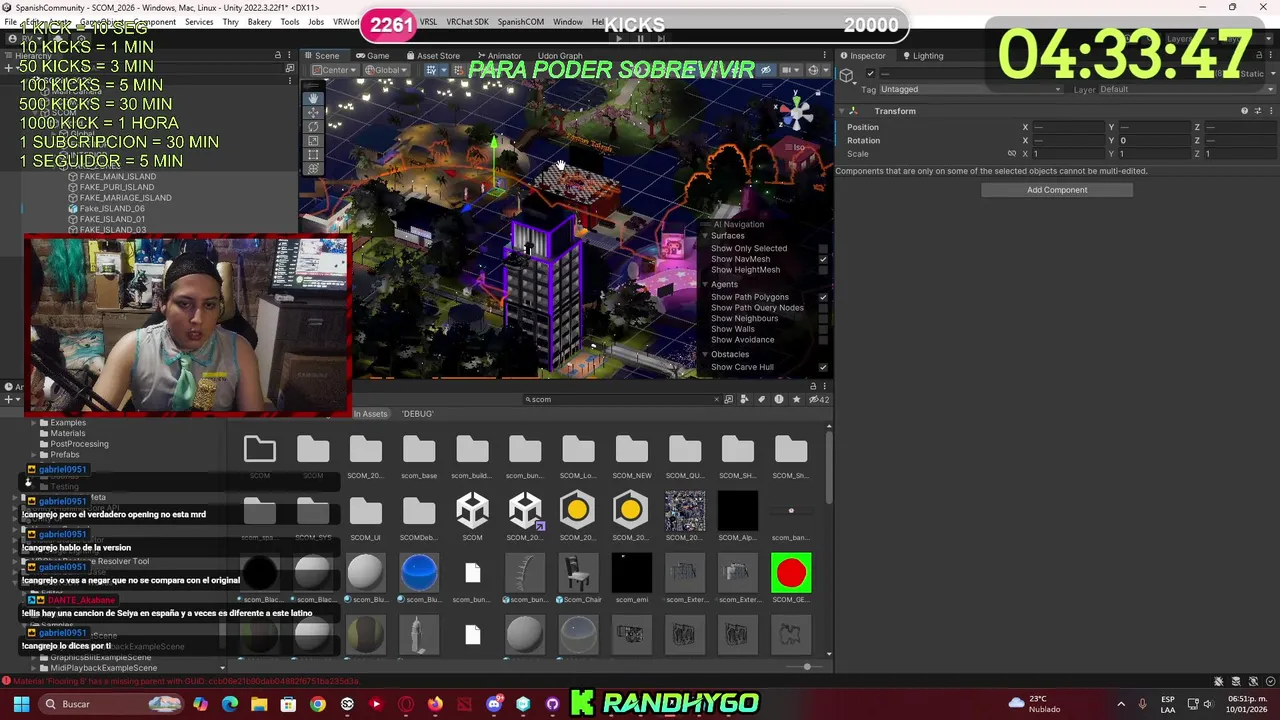Toggle Show Only Selected checkbox
Screen dimensions: 1280x720
pos(823,248)
